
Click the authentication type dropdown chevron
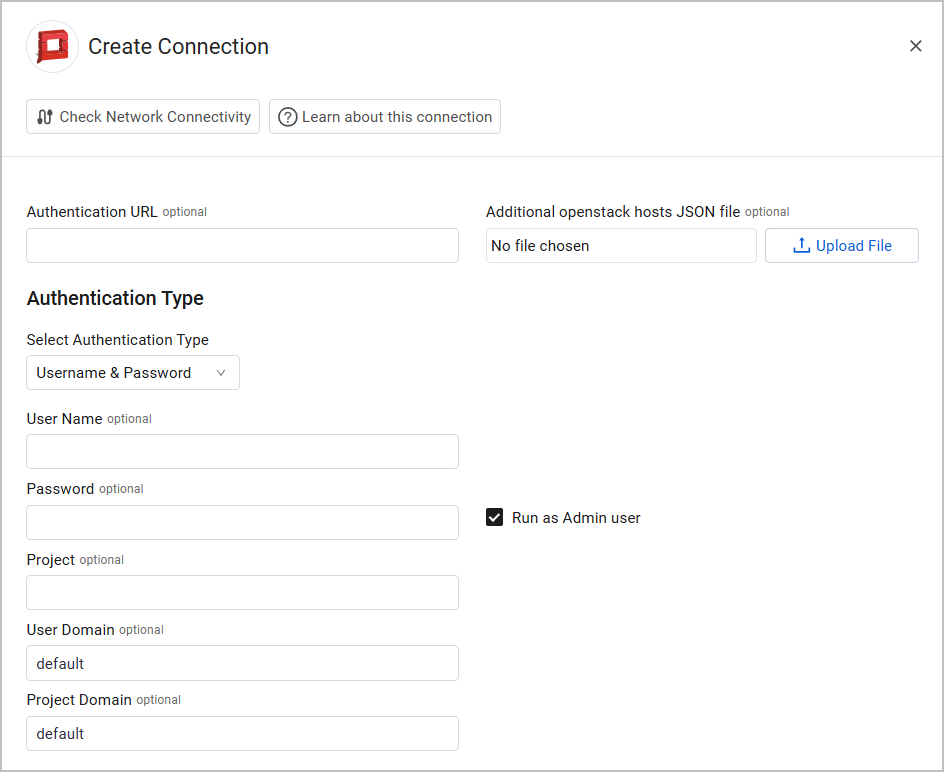221,373
